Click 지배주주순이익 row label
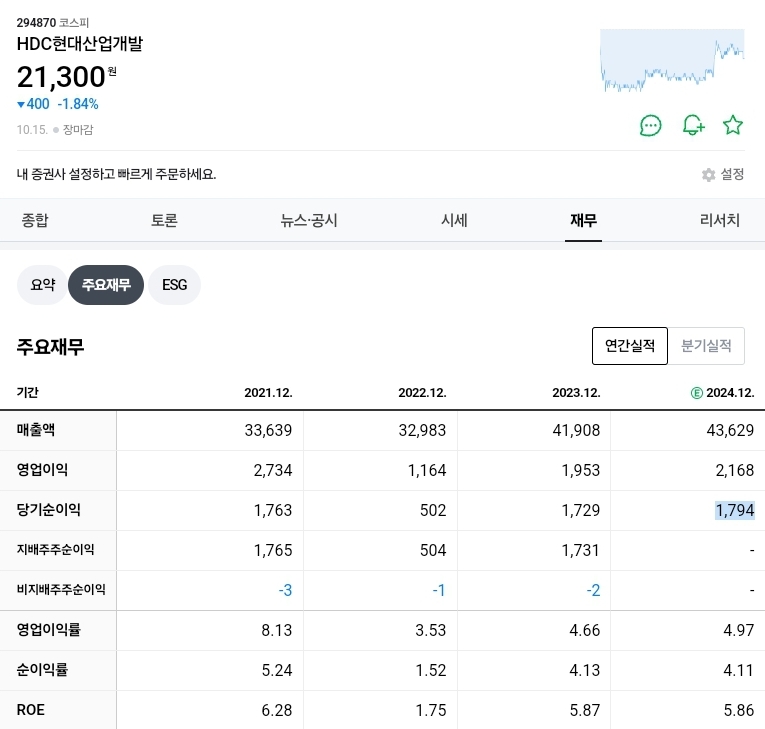 click(x=55, y=550)
